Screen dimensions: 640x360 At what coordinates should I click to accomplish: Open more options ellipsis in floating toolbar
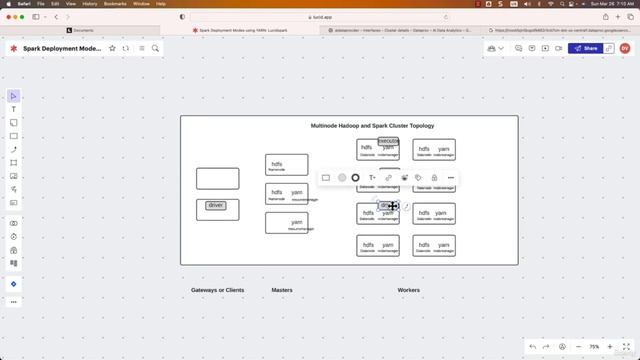pos(451,178)
